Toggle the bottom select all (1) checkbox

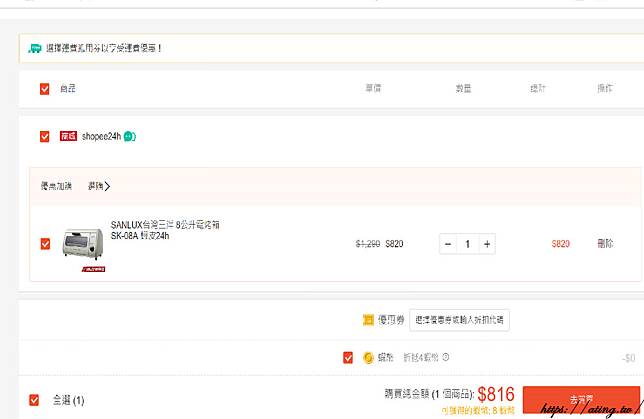34,400
